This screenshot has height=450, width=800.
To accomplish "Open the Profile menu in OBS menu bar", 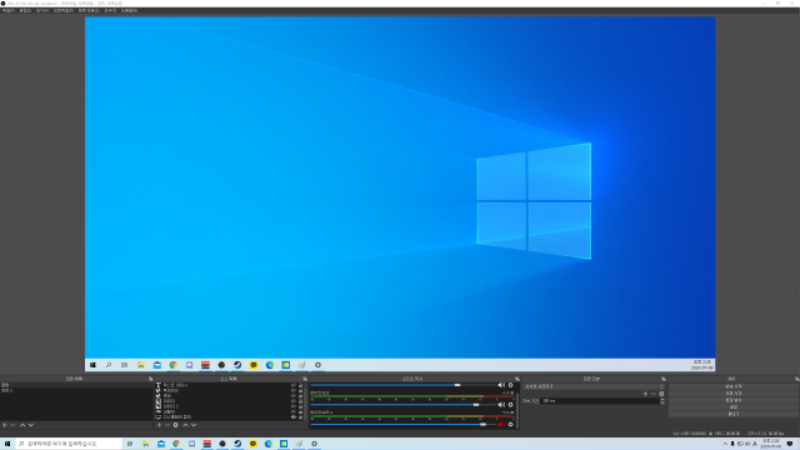I will [63, 10].
